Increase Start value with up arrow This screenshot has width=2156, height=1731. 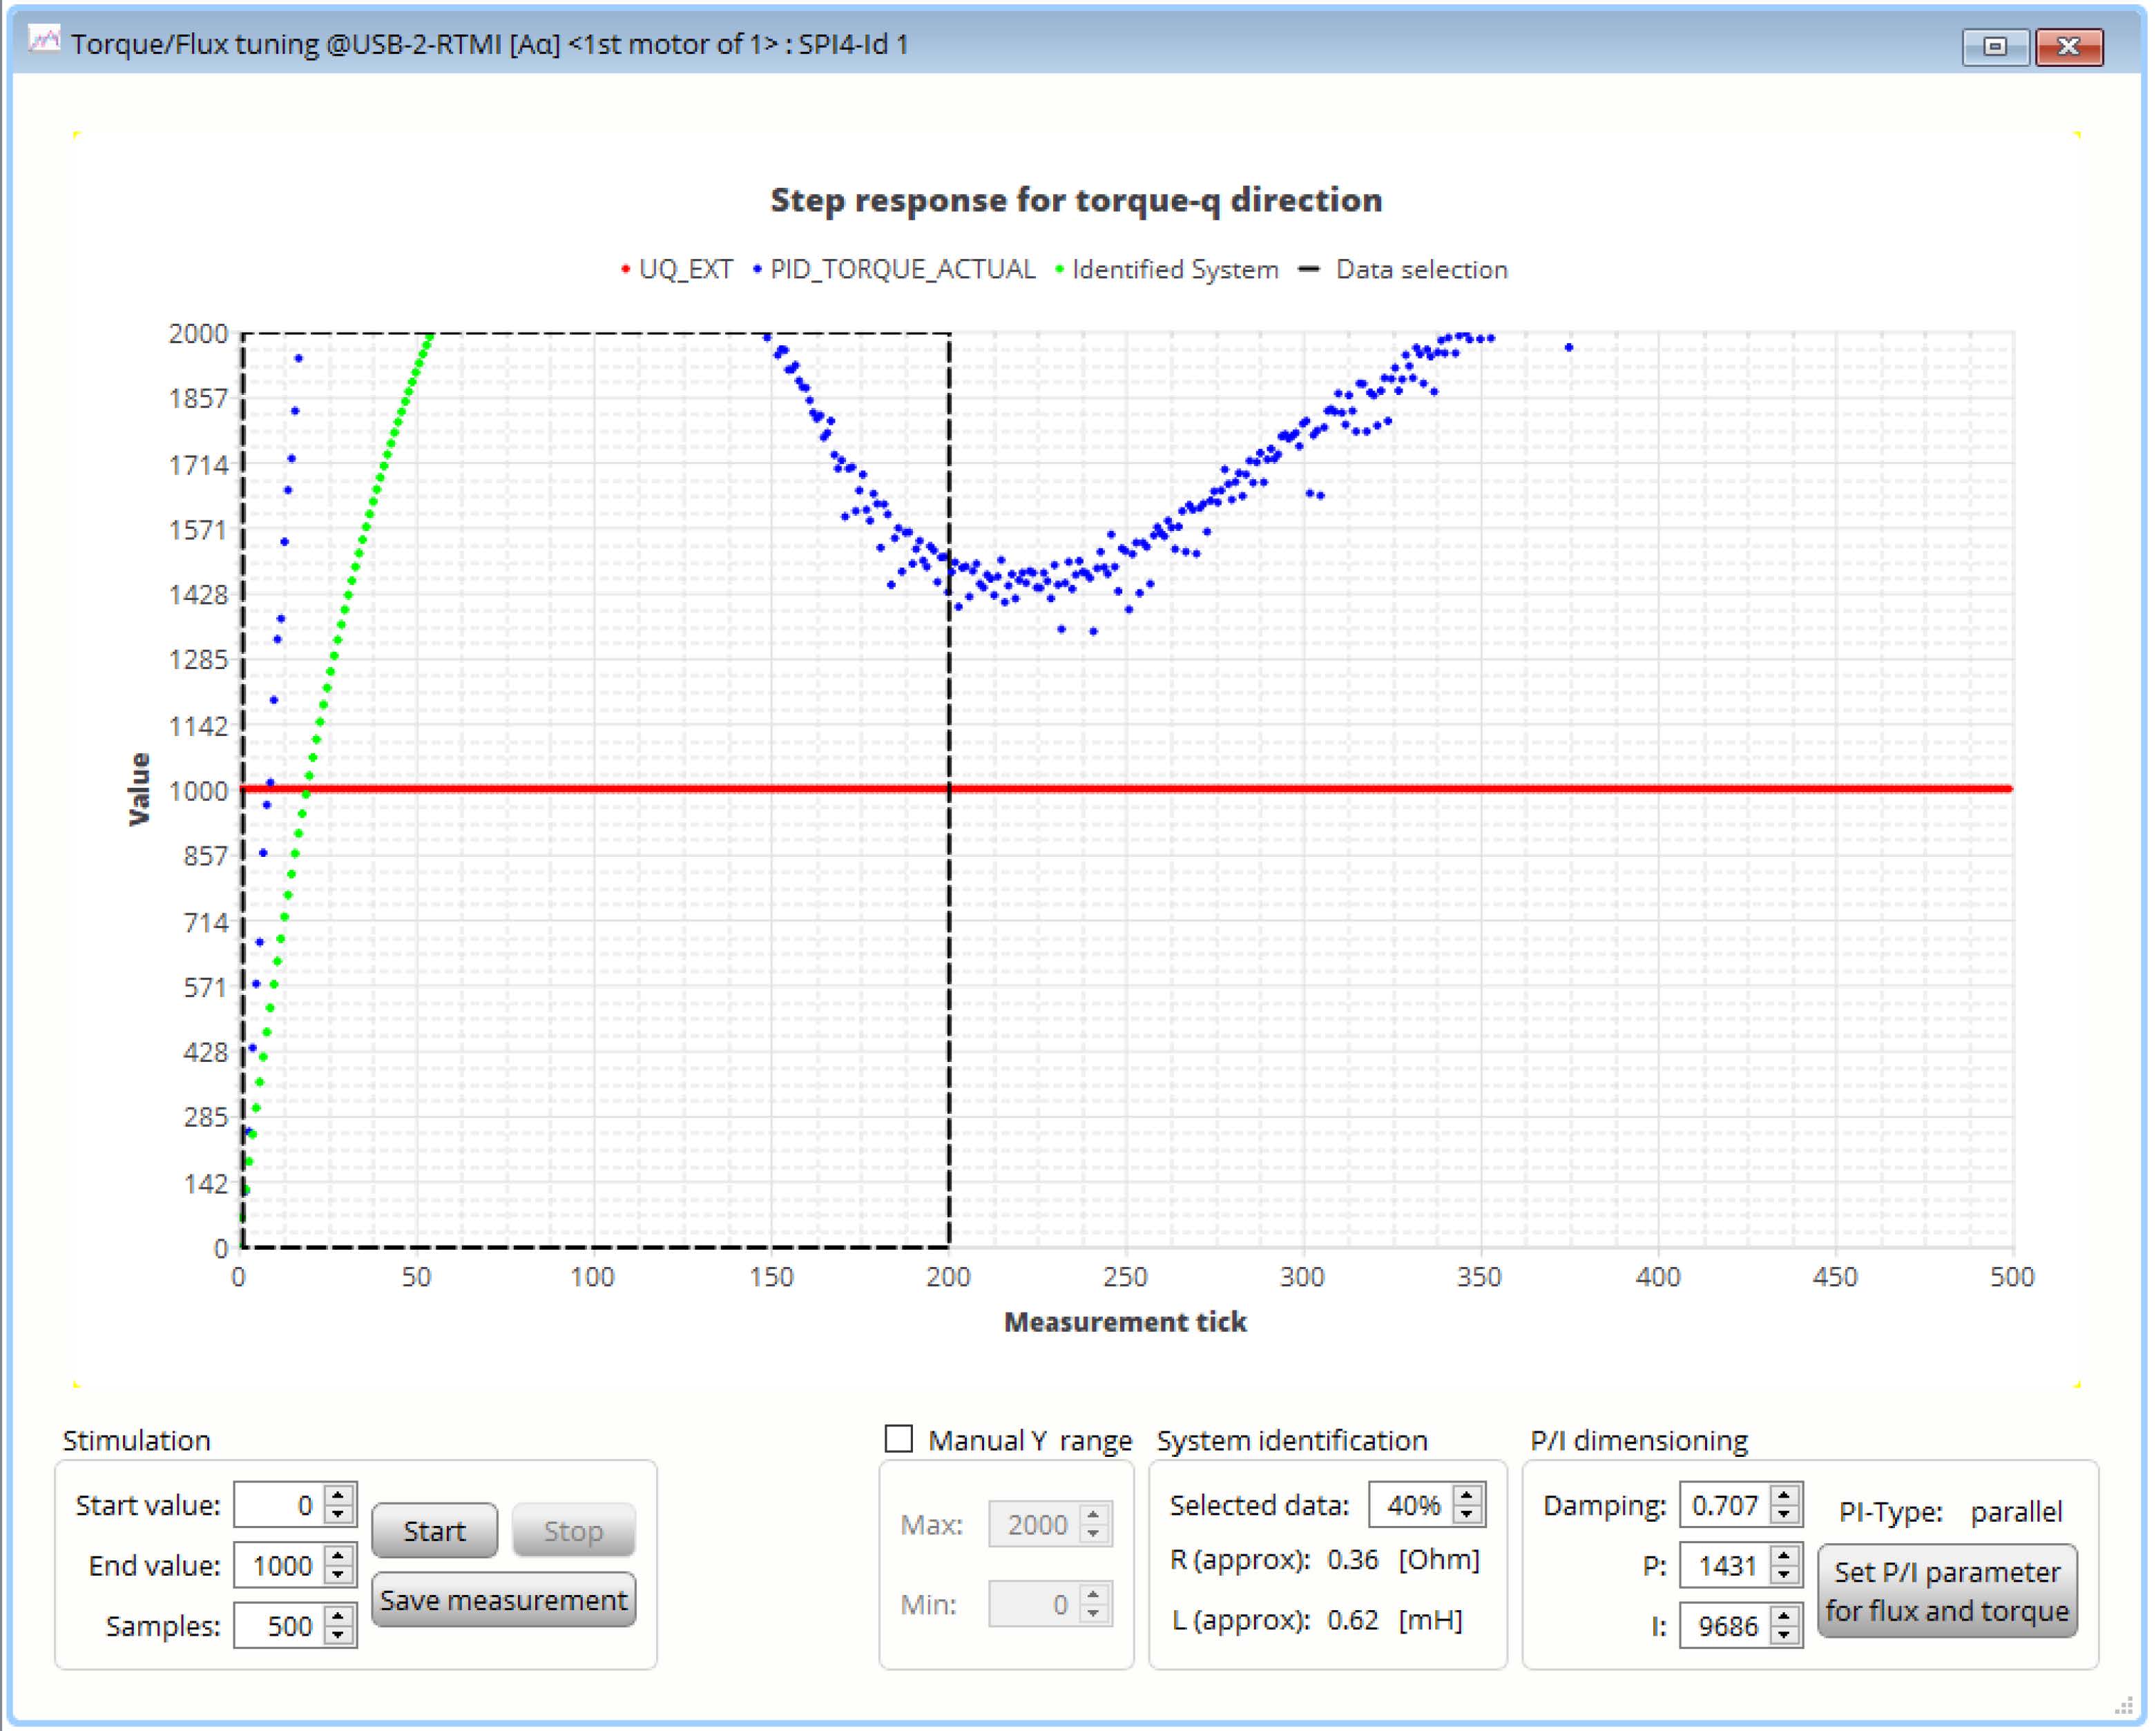pos(339,1496)
